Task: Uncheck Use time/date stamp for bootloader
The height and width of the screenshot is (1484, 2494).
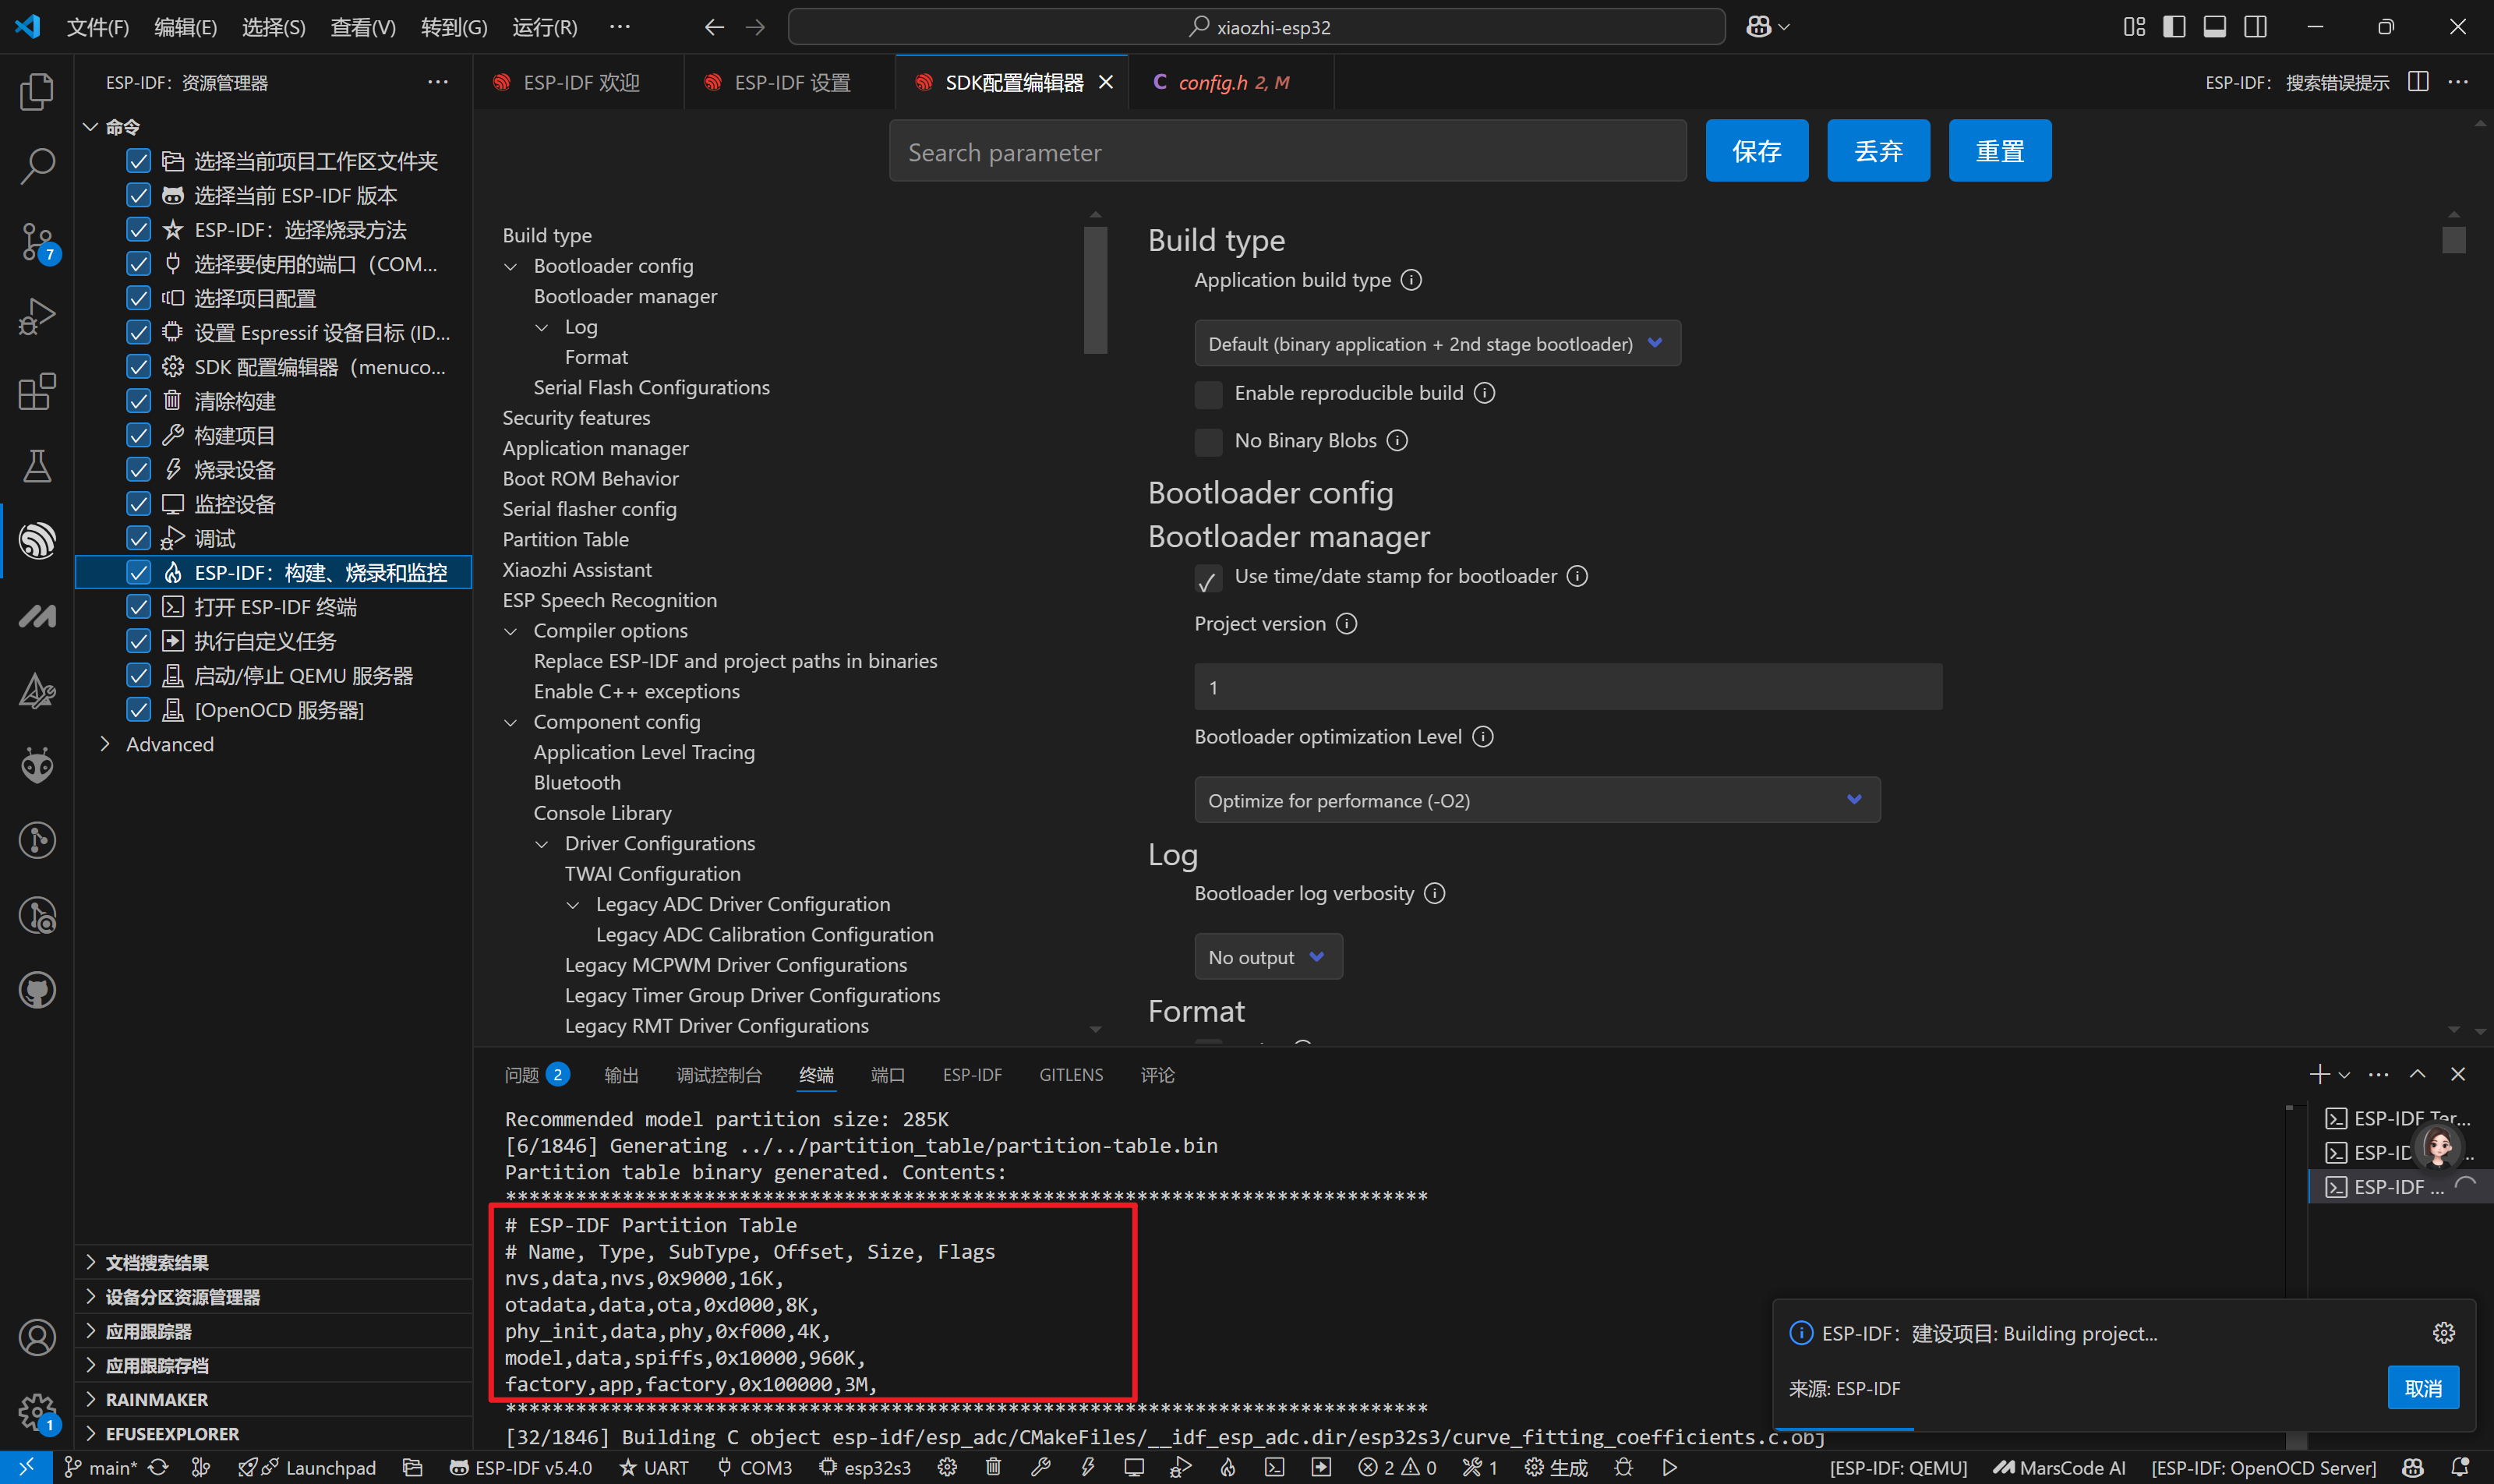Action: coord(1208,578)
